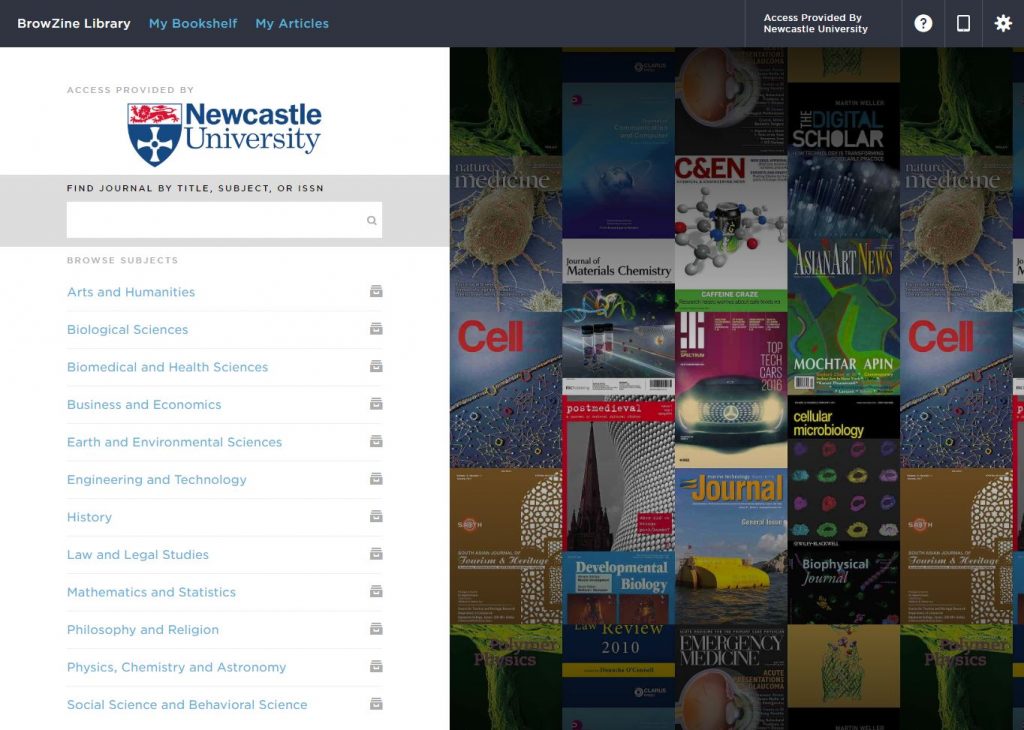Viewport: 1024px width, 730px height.
Task: Click the Newcastle University logo
Action: click(224, 133)
